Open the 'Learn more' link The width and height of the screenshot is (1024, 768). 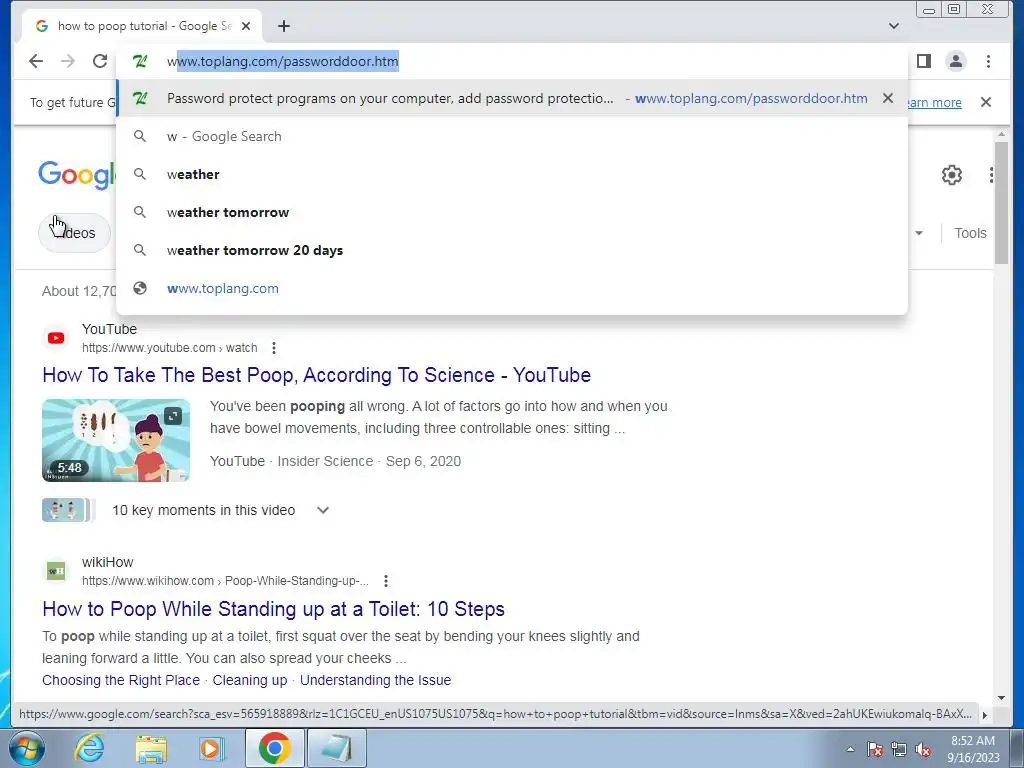point(935,103)
